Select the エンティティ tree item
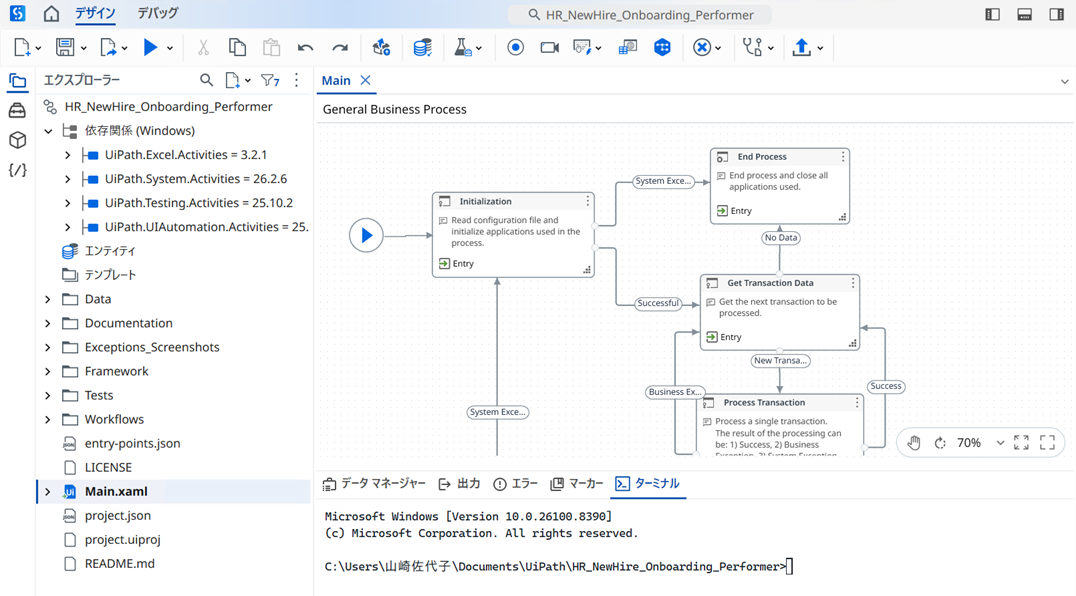Screen dimensions: 1076x596 pos(110,251)
